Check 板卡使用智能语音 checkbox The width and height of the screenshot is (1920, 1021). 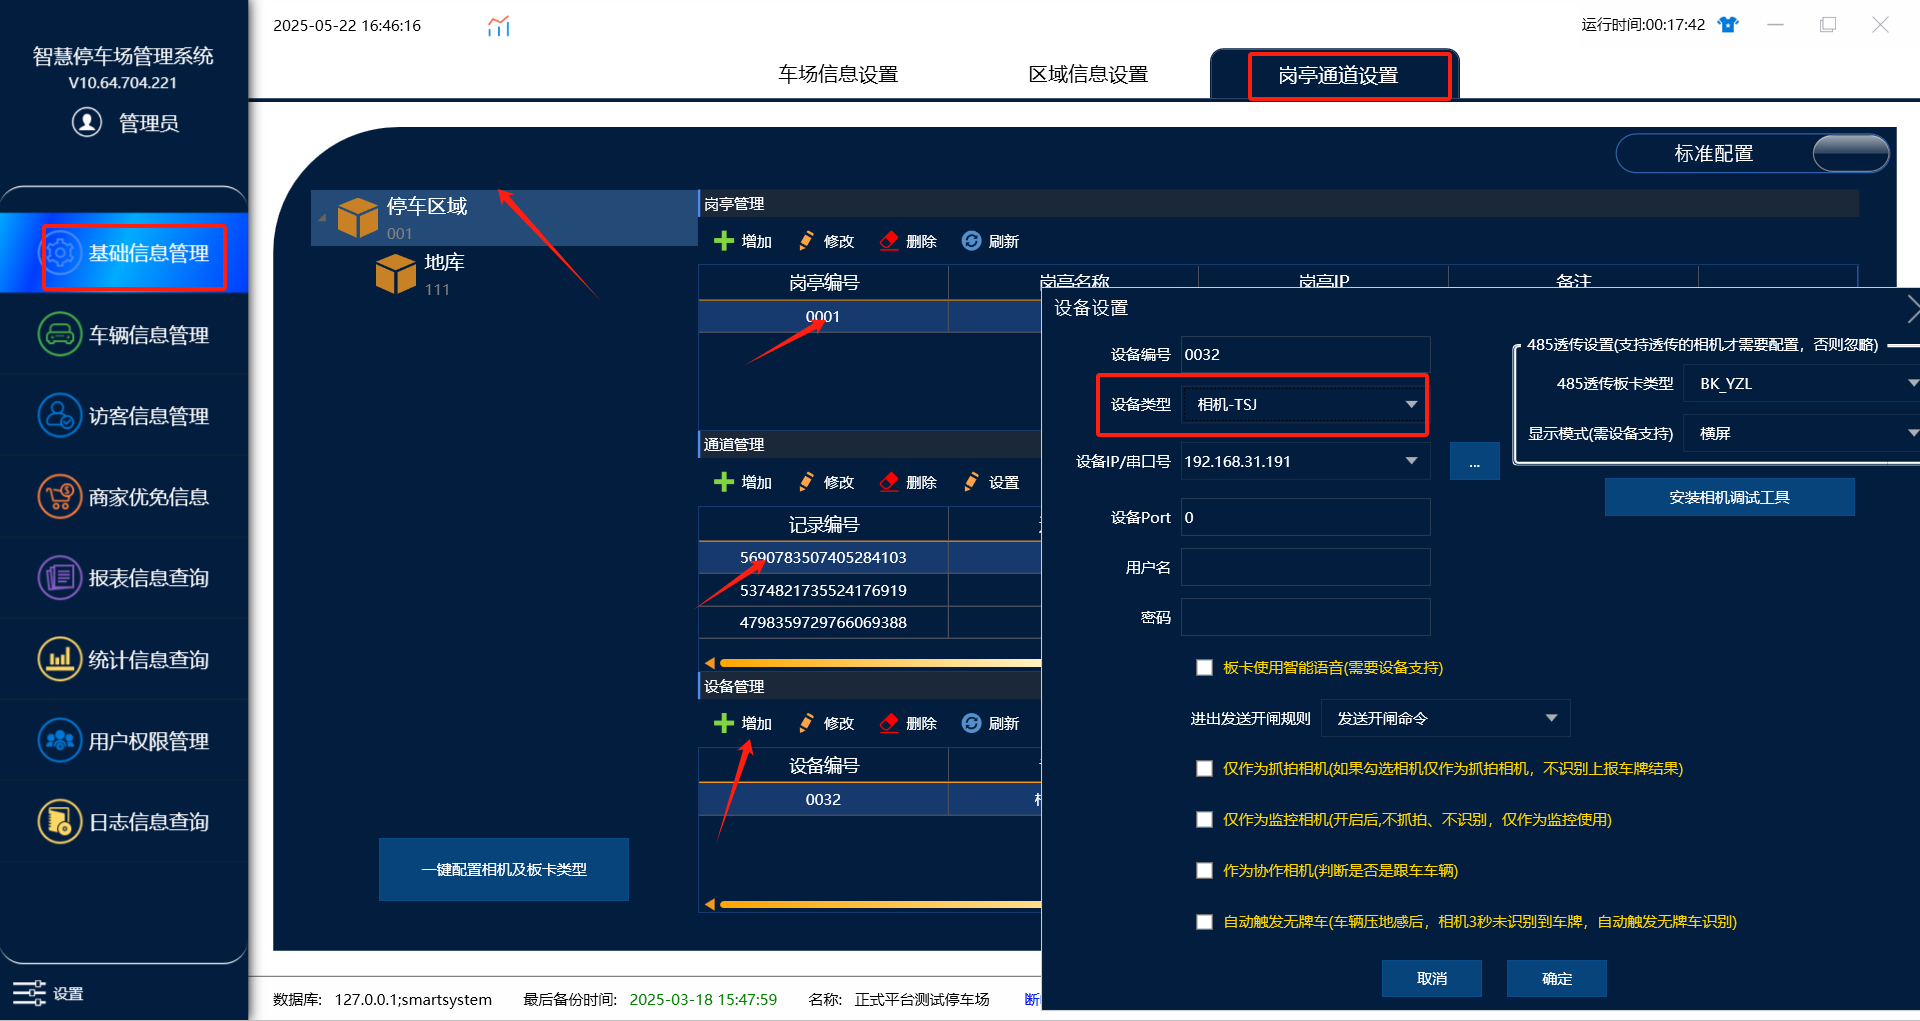click(1204, 668)
